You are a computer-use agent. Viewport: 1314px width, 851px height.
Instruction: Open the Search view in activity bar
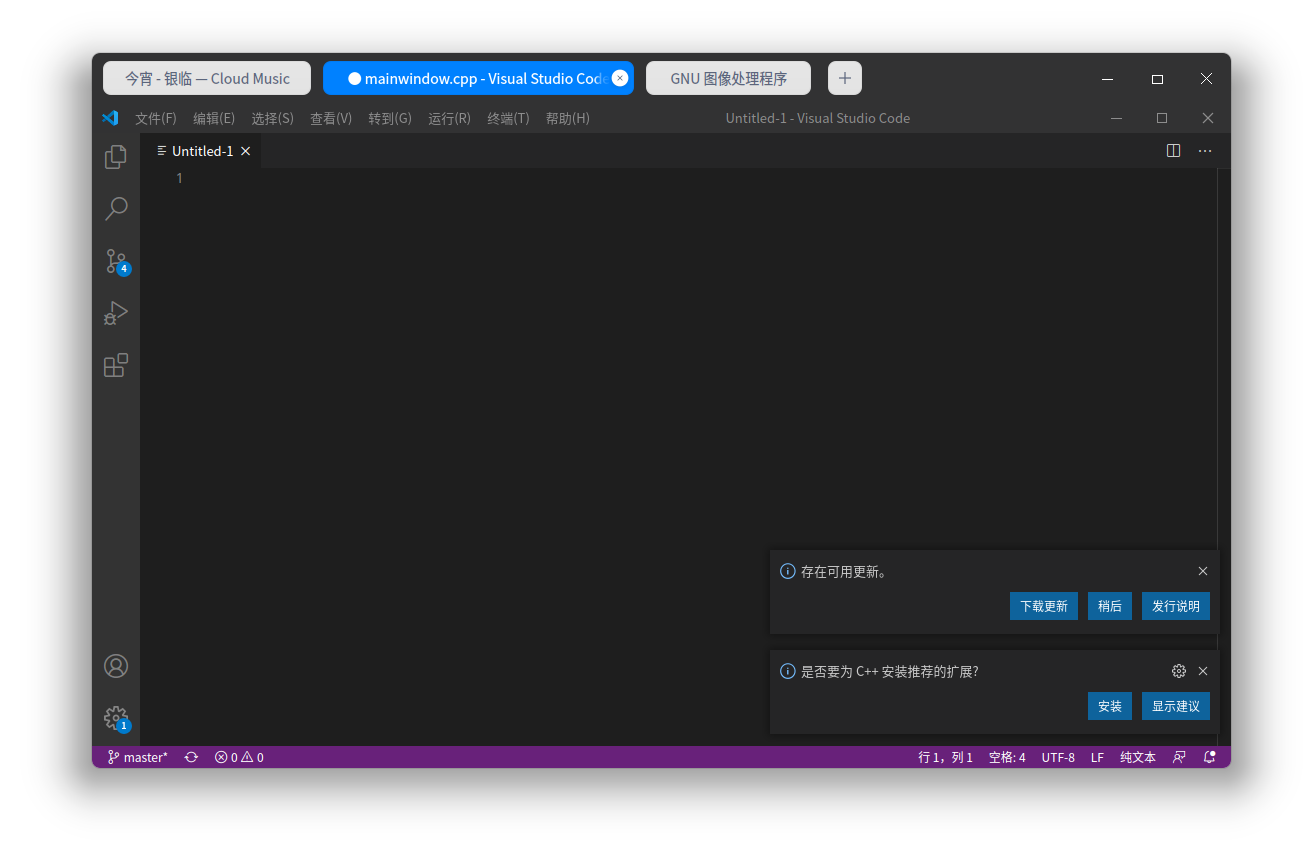coord(116,209)
